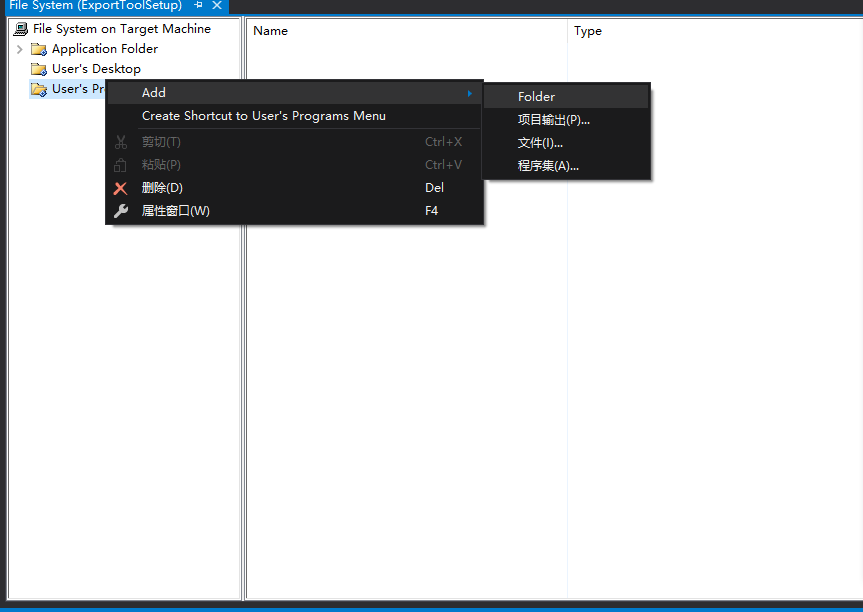Click the target machine computer icon

pos(20,29)
